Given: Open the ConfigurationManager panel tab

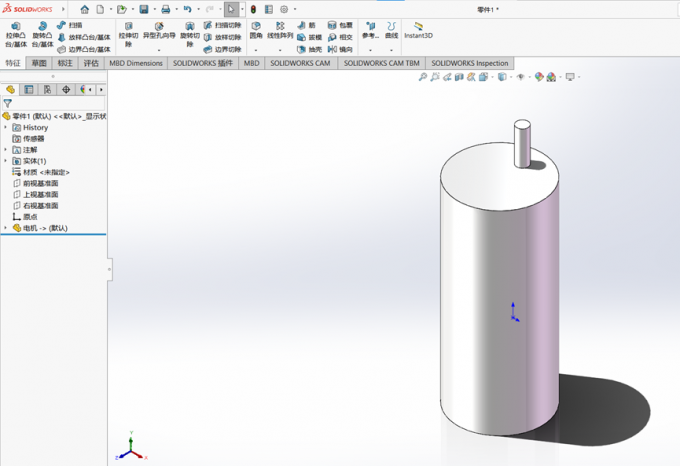Looking at the screenshot, I should [x=47, y=90].
